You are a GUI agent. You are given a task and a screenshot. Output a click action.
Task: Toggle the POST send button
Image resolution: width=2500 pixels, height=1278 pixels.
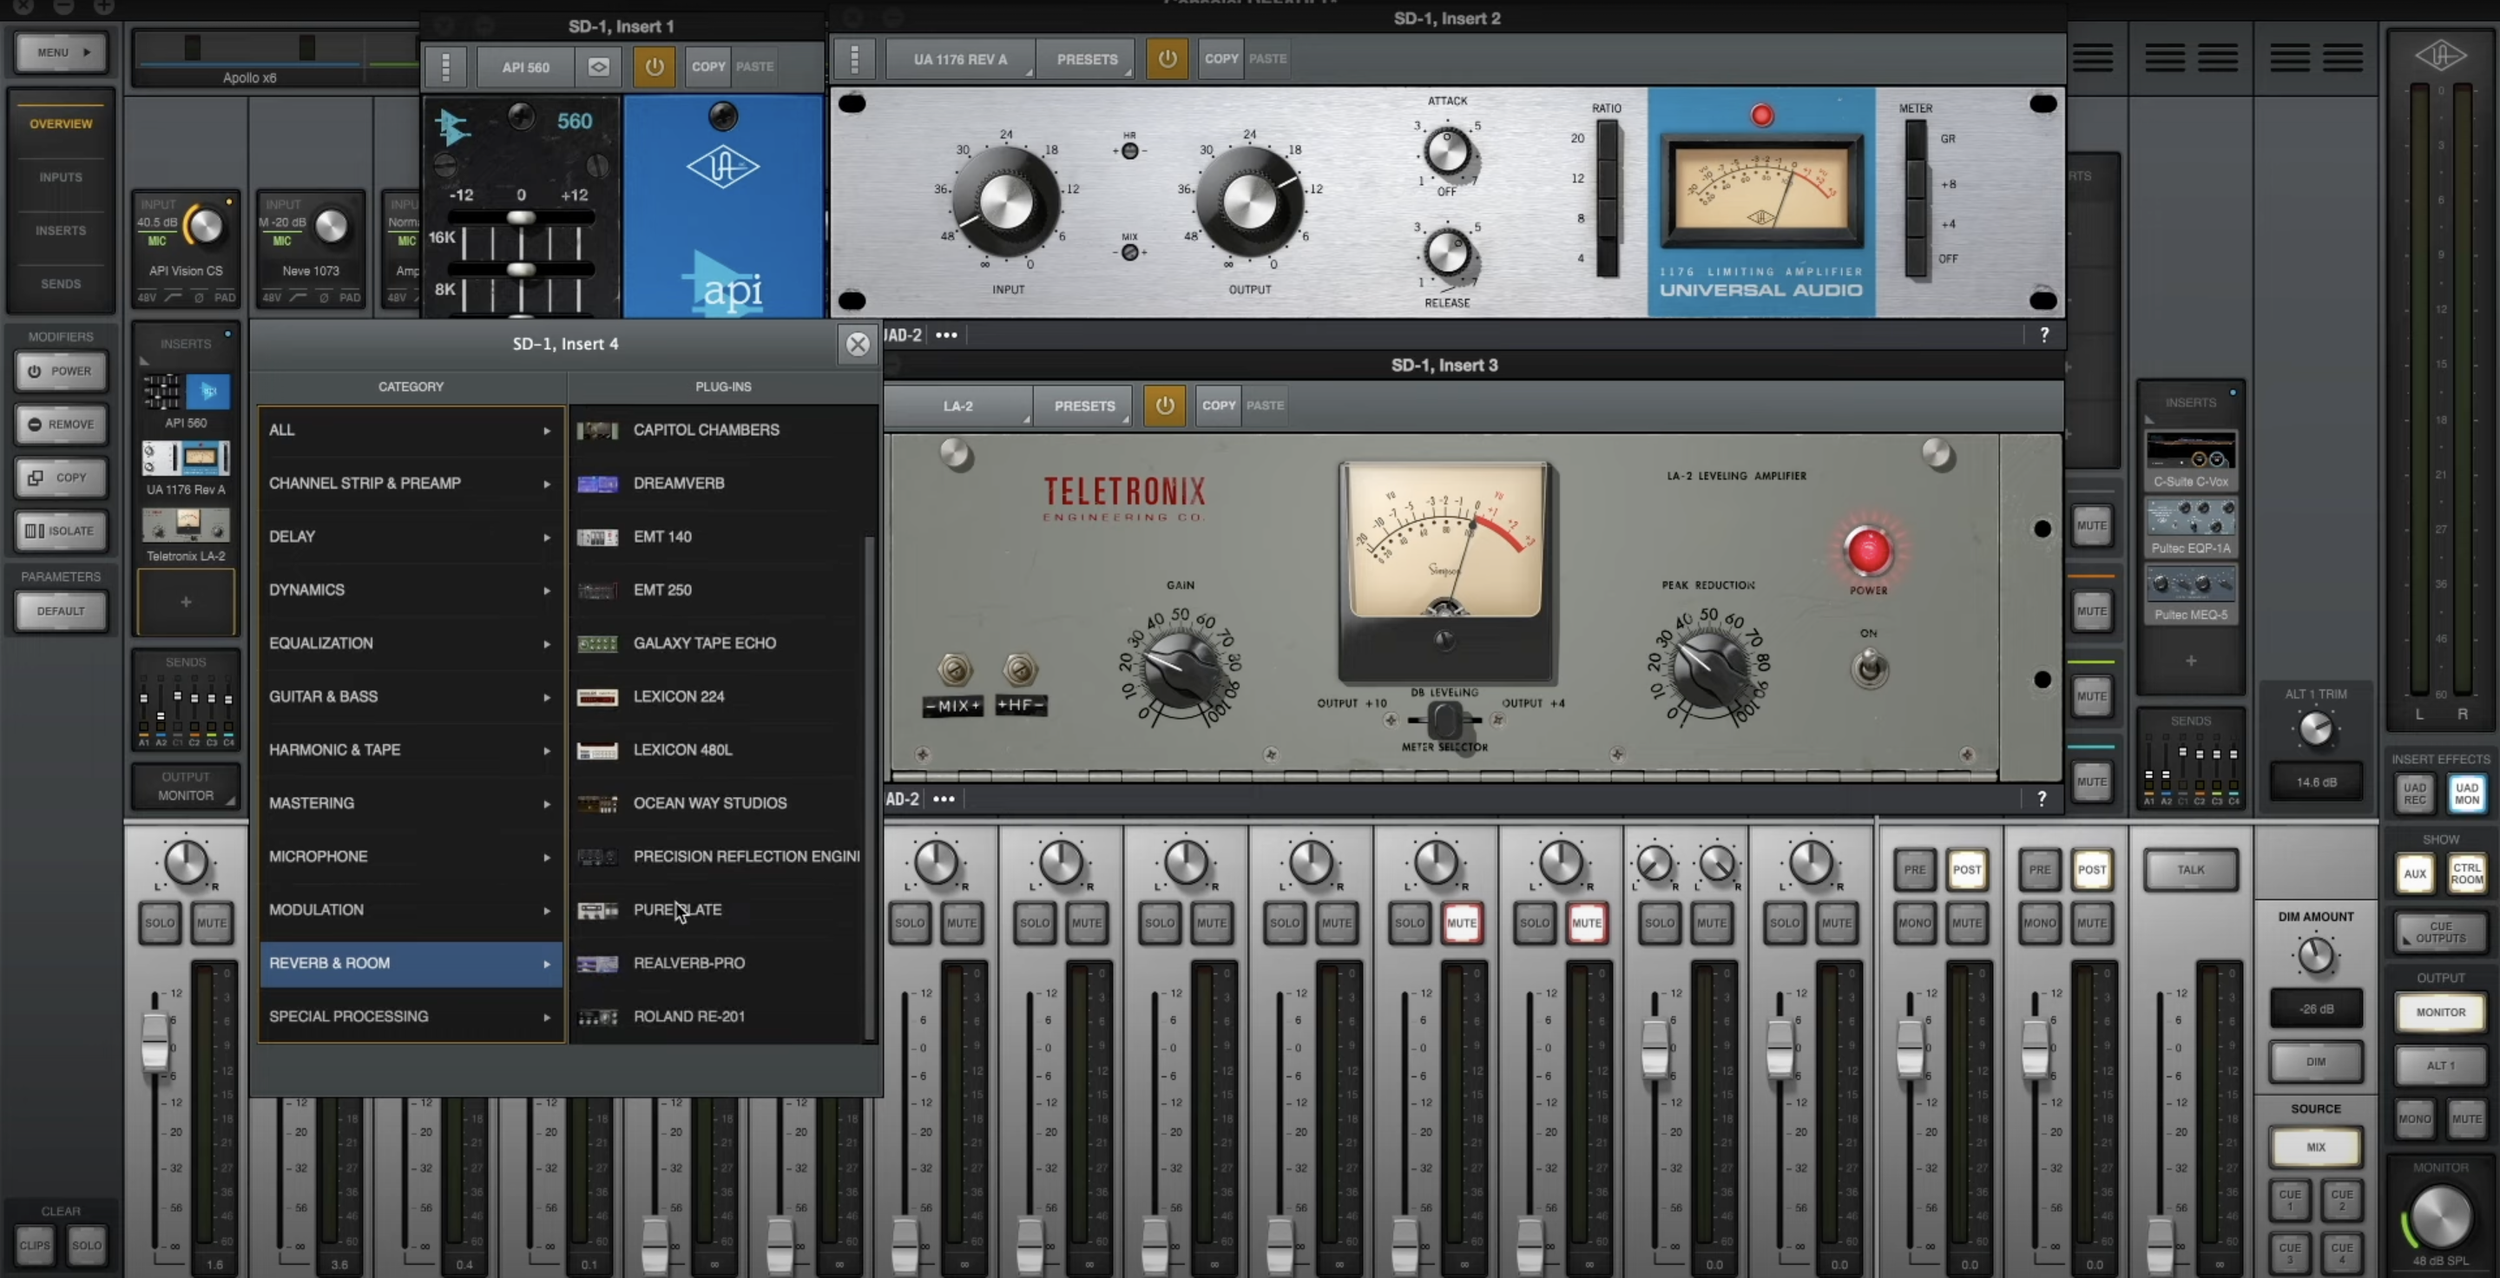(1966, 870)
